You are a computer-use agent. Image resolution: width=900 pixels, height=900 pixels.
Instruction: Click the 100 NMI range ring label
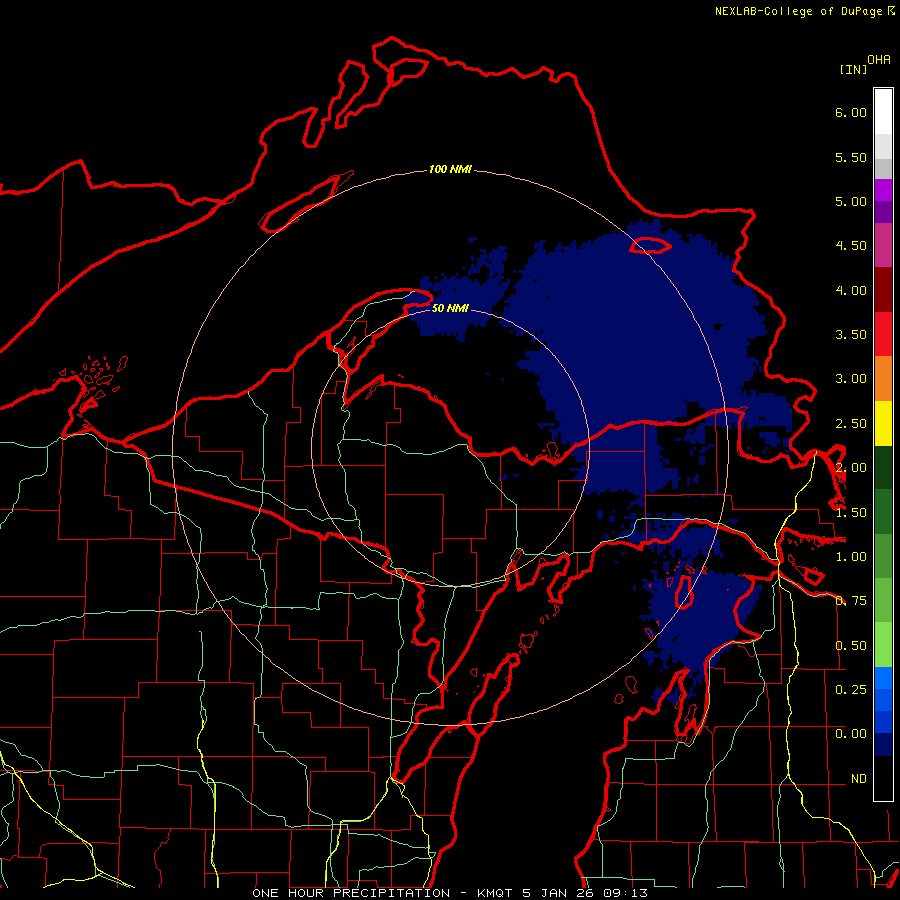click(x=450, y=169)
